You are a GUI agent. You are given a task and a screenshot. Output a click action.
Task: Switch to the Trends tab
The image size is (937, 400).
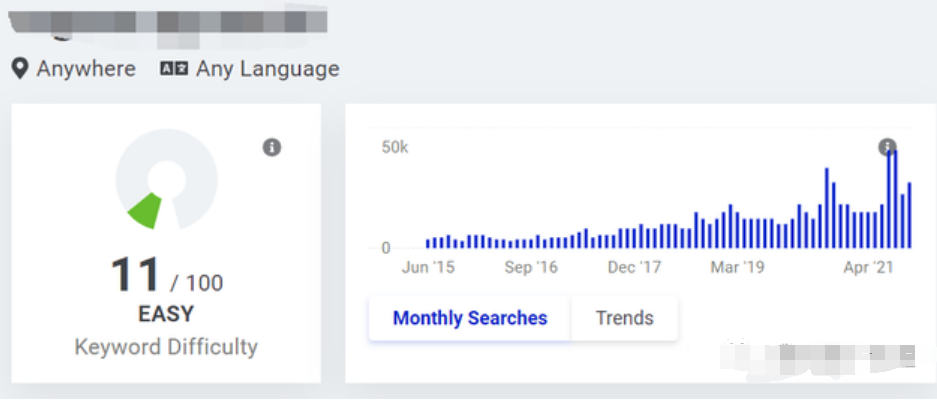tap(624, 317)
